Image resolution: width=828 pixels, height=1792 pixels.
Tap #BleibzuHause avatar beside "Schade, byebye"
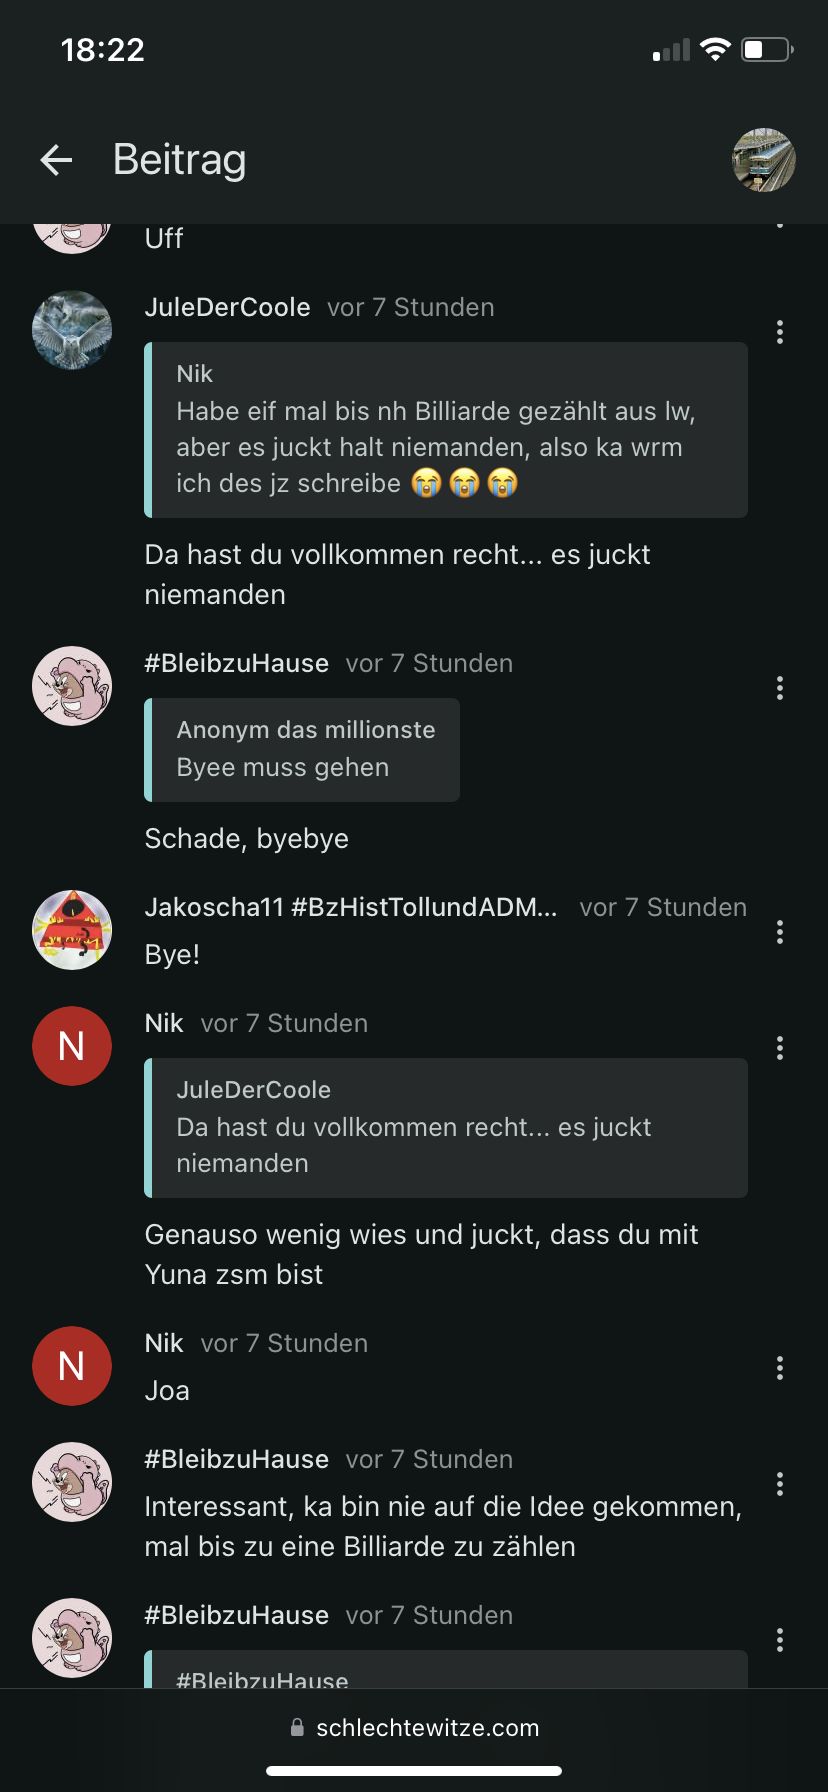(72, 686)
